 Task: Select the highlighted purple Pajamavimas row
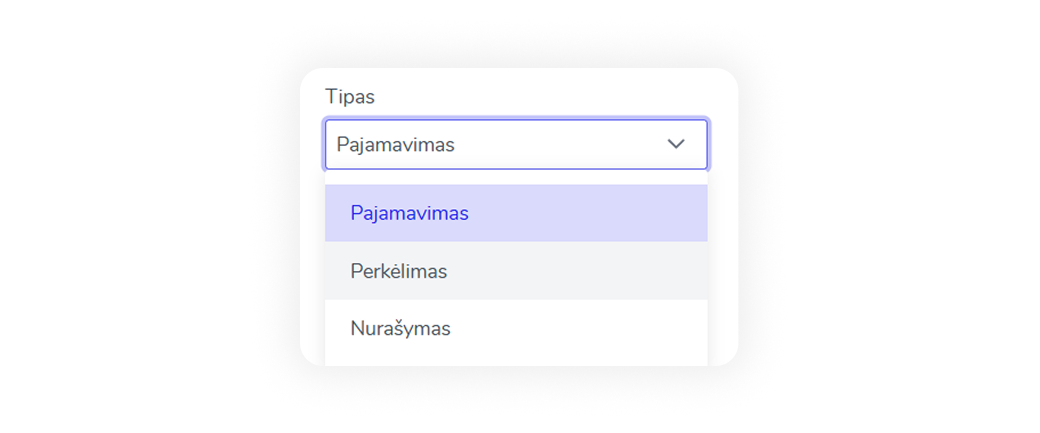tap(516, 213)
